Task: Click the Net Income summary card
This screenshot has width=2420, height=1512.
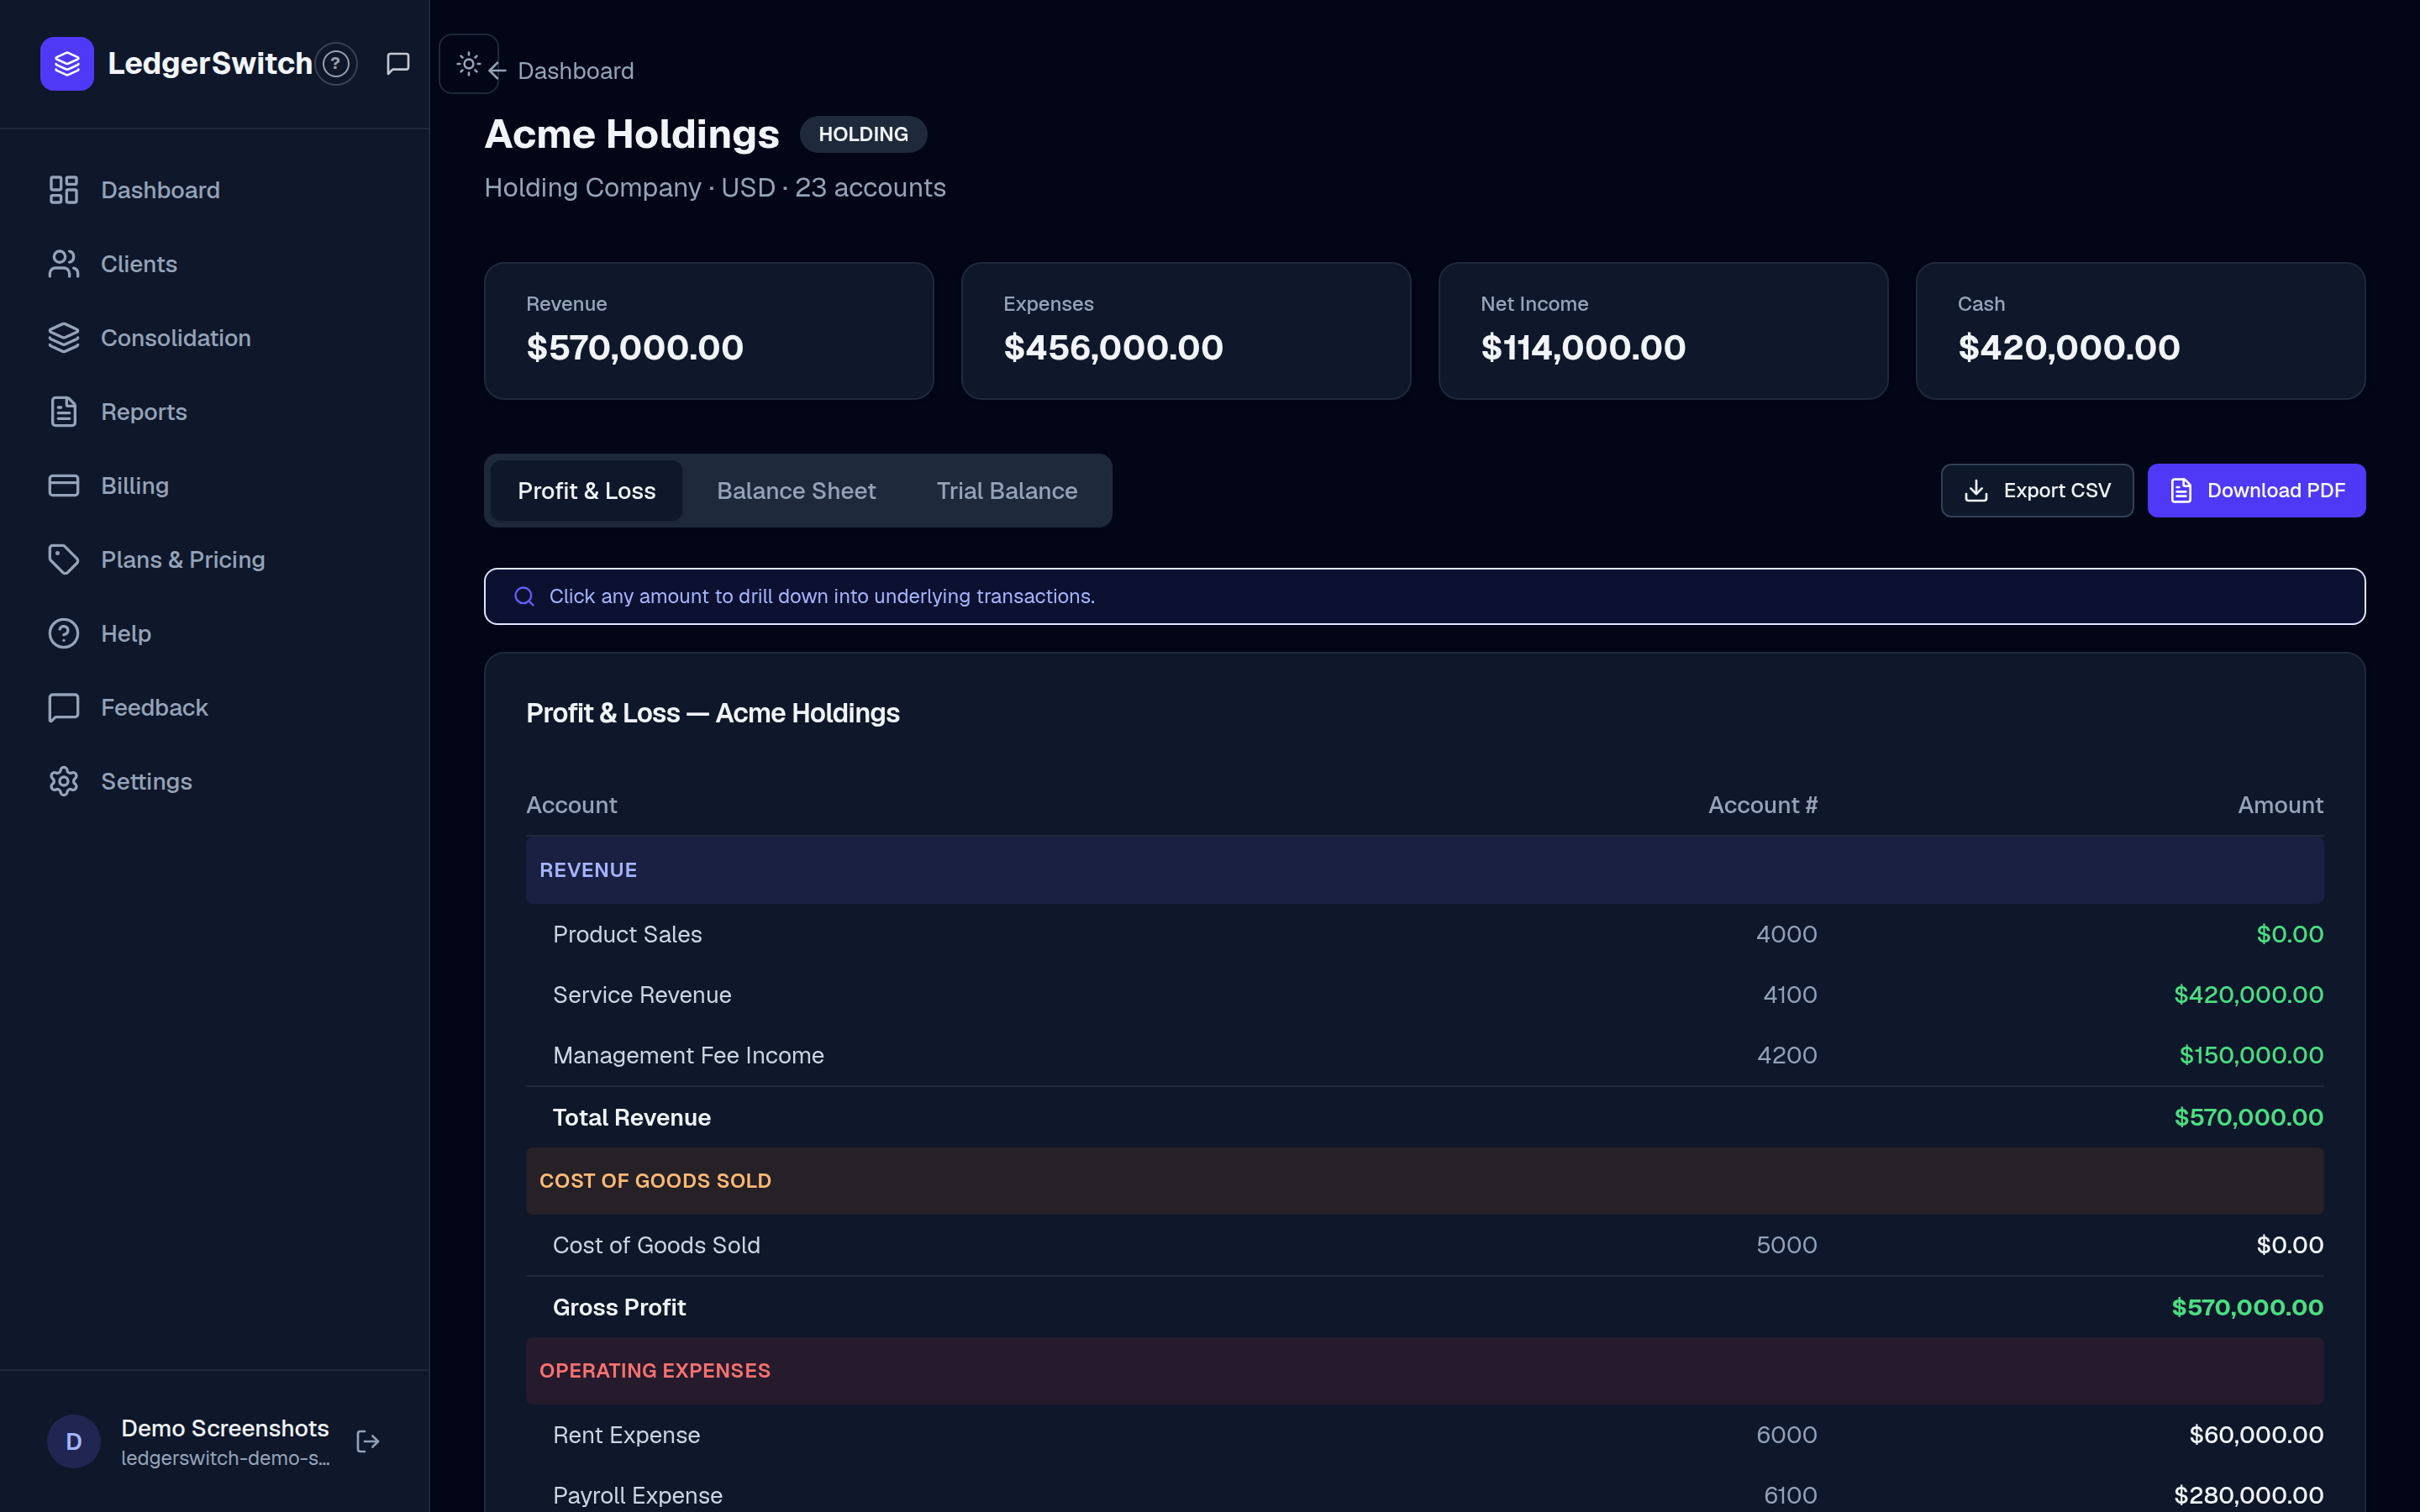Action: [1663, 331]
